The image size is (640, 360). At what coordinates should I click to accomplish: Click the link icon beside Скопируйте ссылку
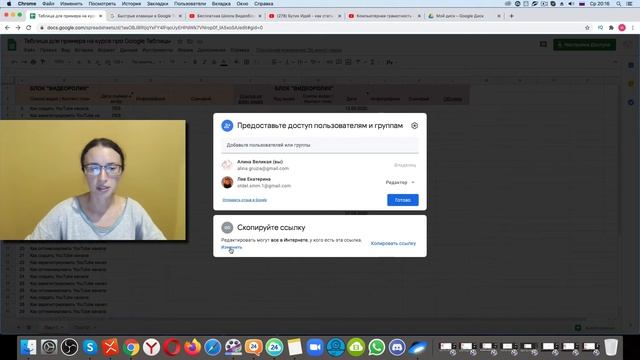227,227
